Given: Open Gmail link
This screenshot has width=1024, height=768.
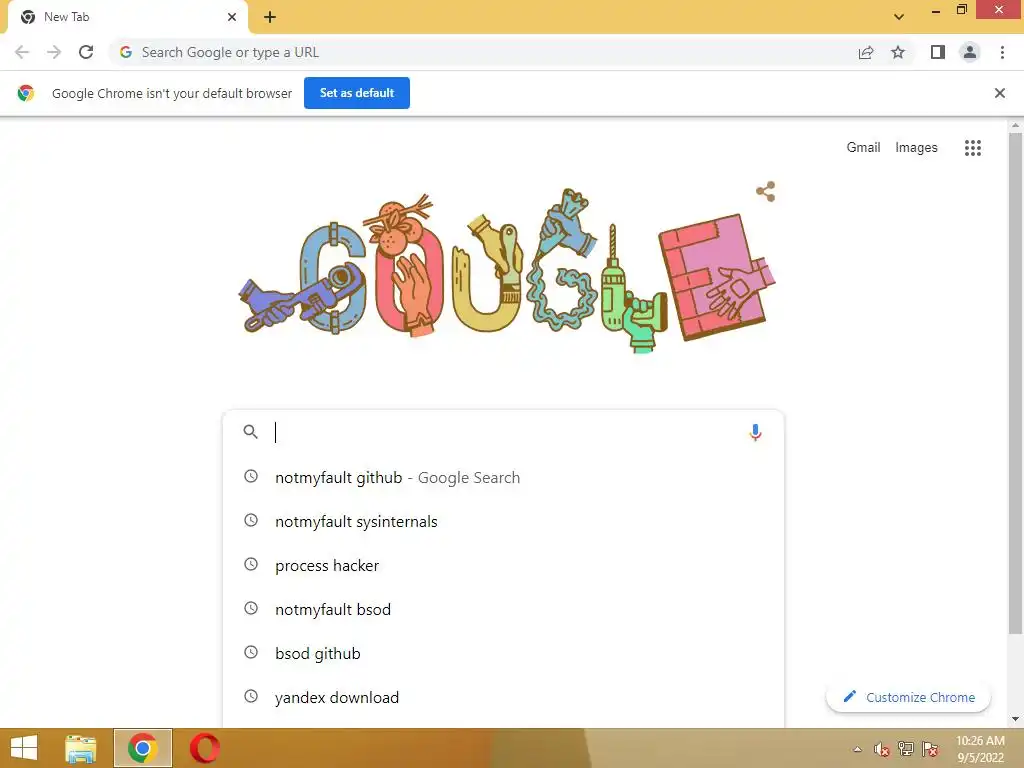Looking at the screenshot, I should coord(863,148).
